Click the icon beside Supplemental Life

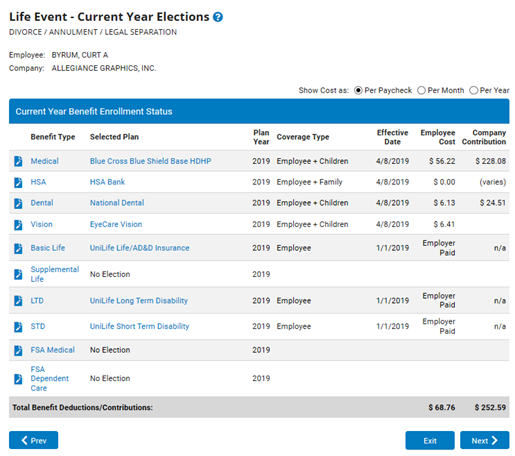point(18,274)
